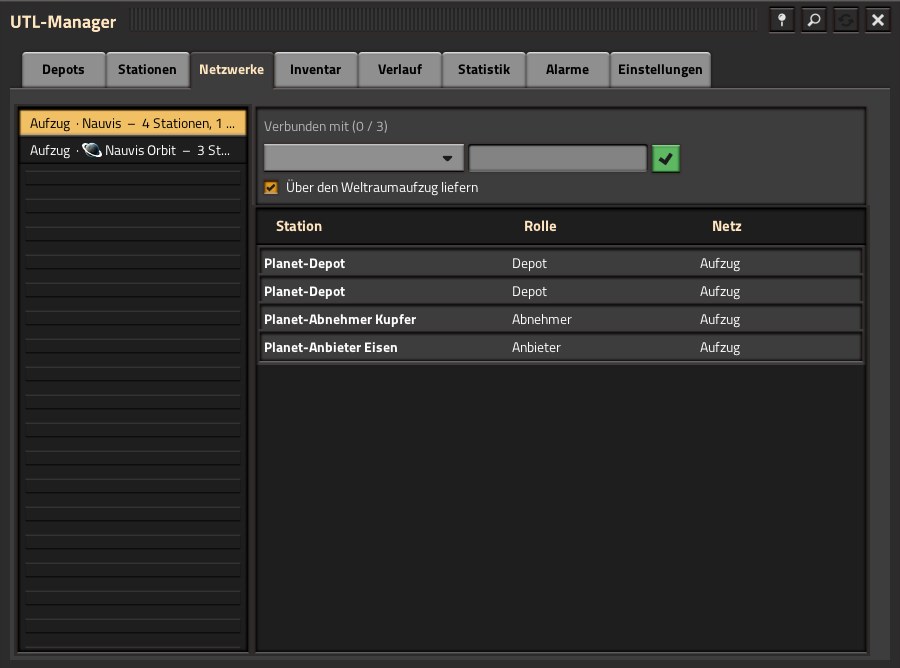Switch to the Alarme tab
This screenshot has width=900, height=668.
pyautogui.click(x=568, y=69)
